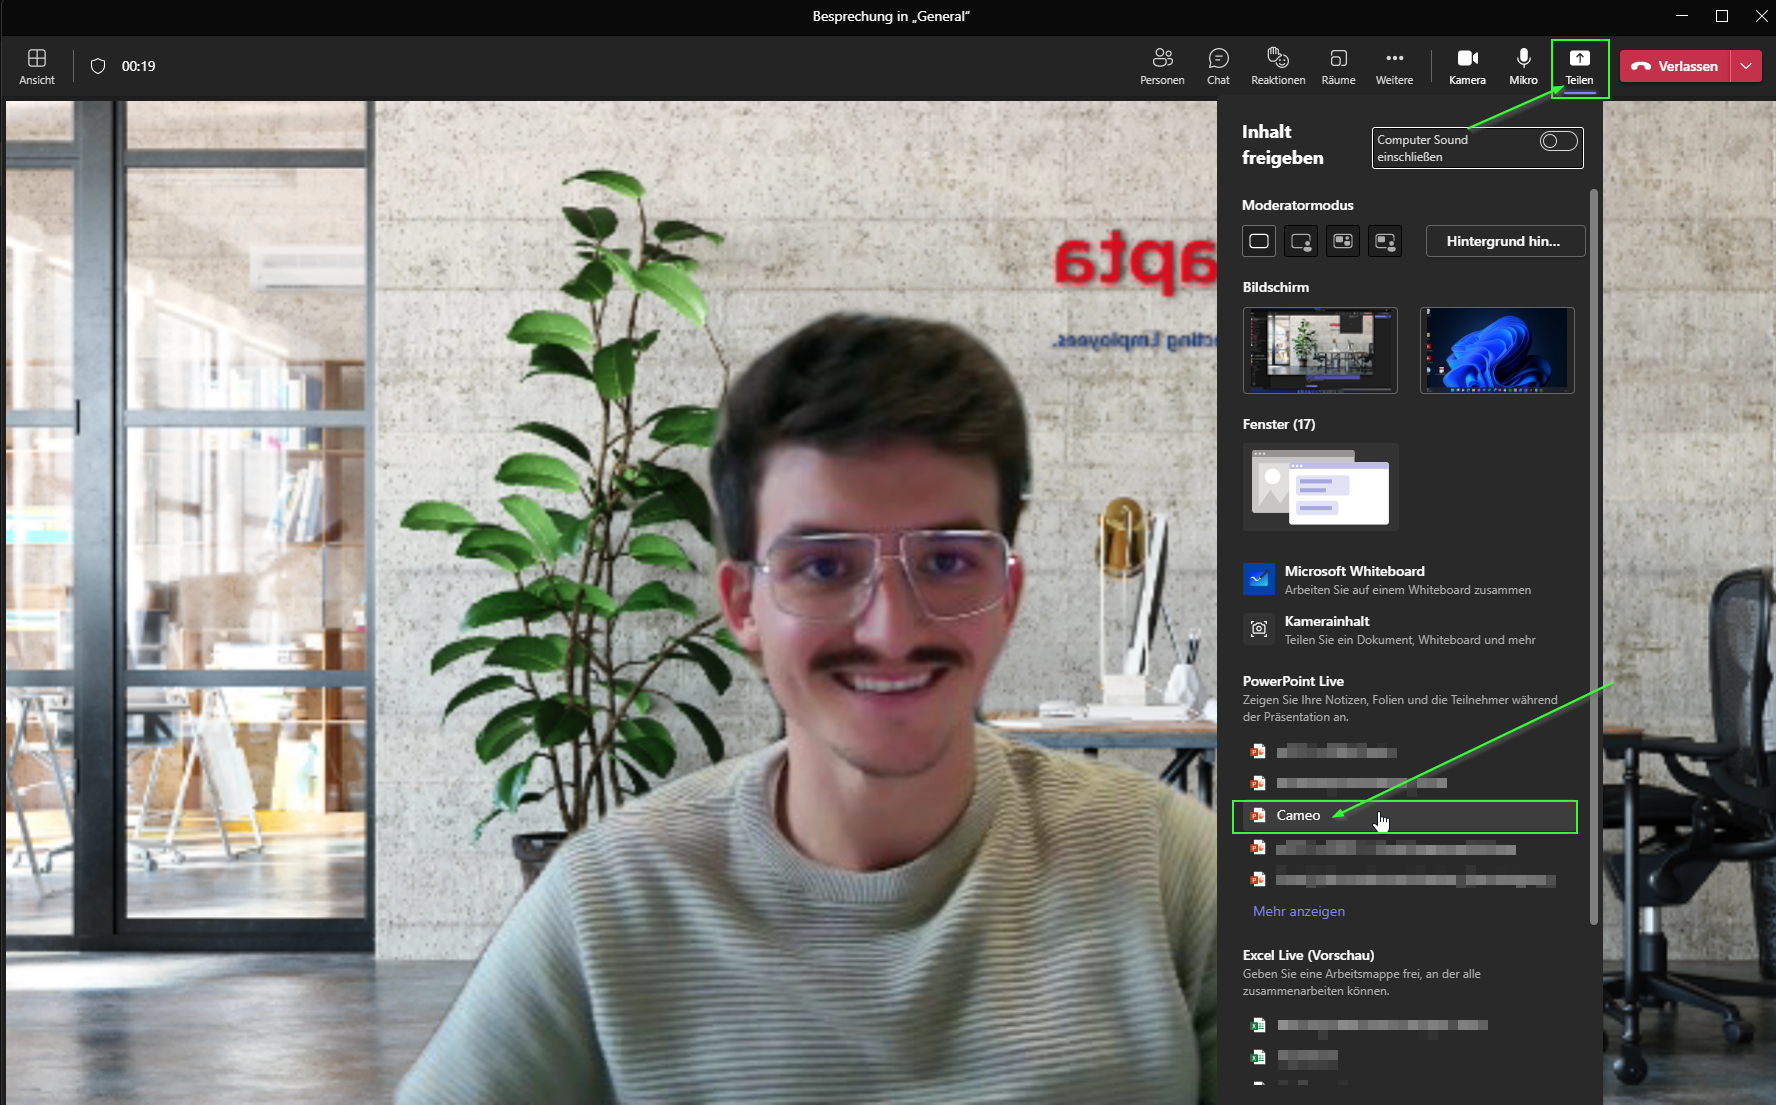Click Verlassen to leave meeting

click(1675, 66)
